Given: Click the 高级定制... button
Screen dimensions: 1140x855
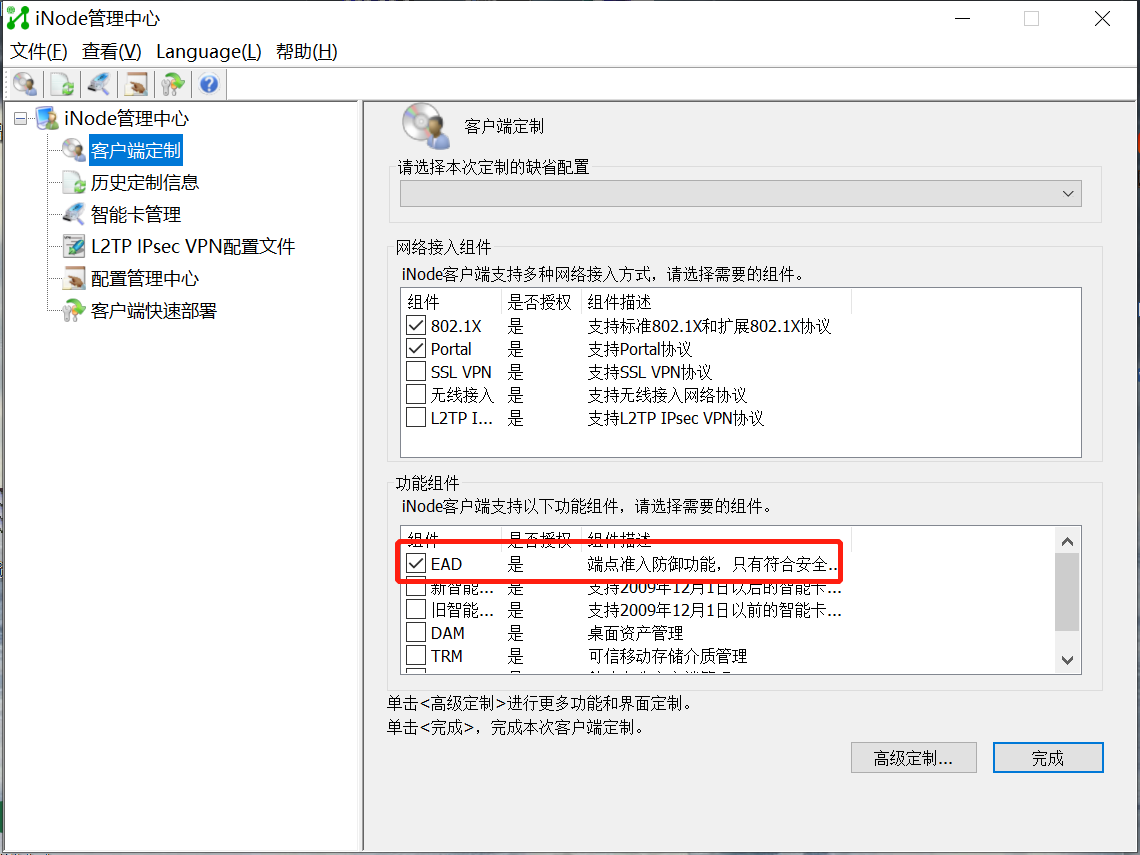Looking at the screenshot, I should click(913, 758).
